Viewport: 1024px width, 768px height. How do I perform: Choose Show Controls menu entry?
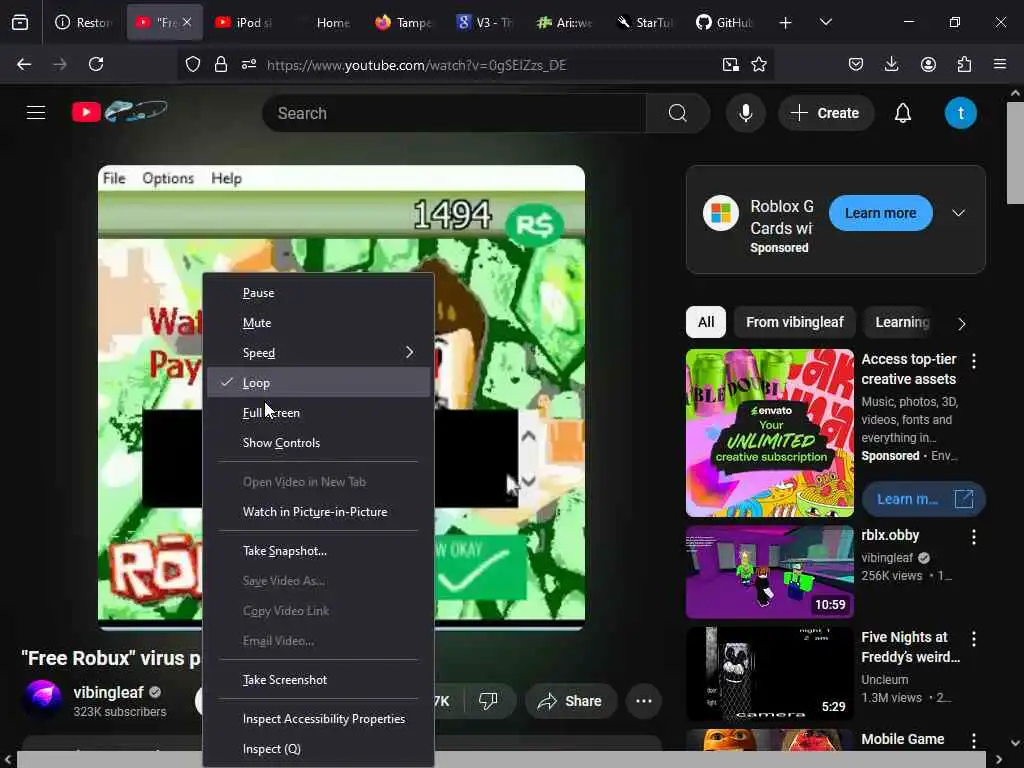pyautogui.click(x=319, y=443)
